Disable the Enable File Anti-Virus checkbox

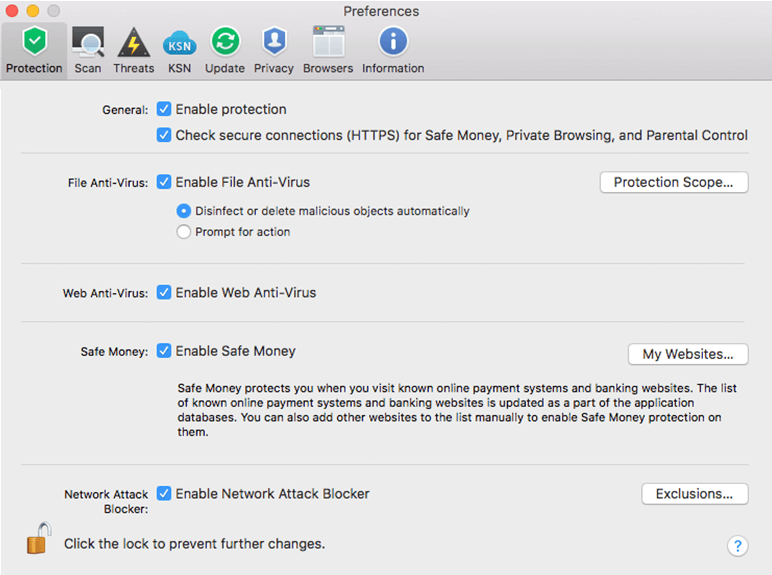pyautogui.click(x=164, y=182)
